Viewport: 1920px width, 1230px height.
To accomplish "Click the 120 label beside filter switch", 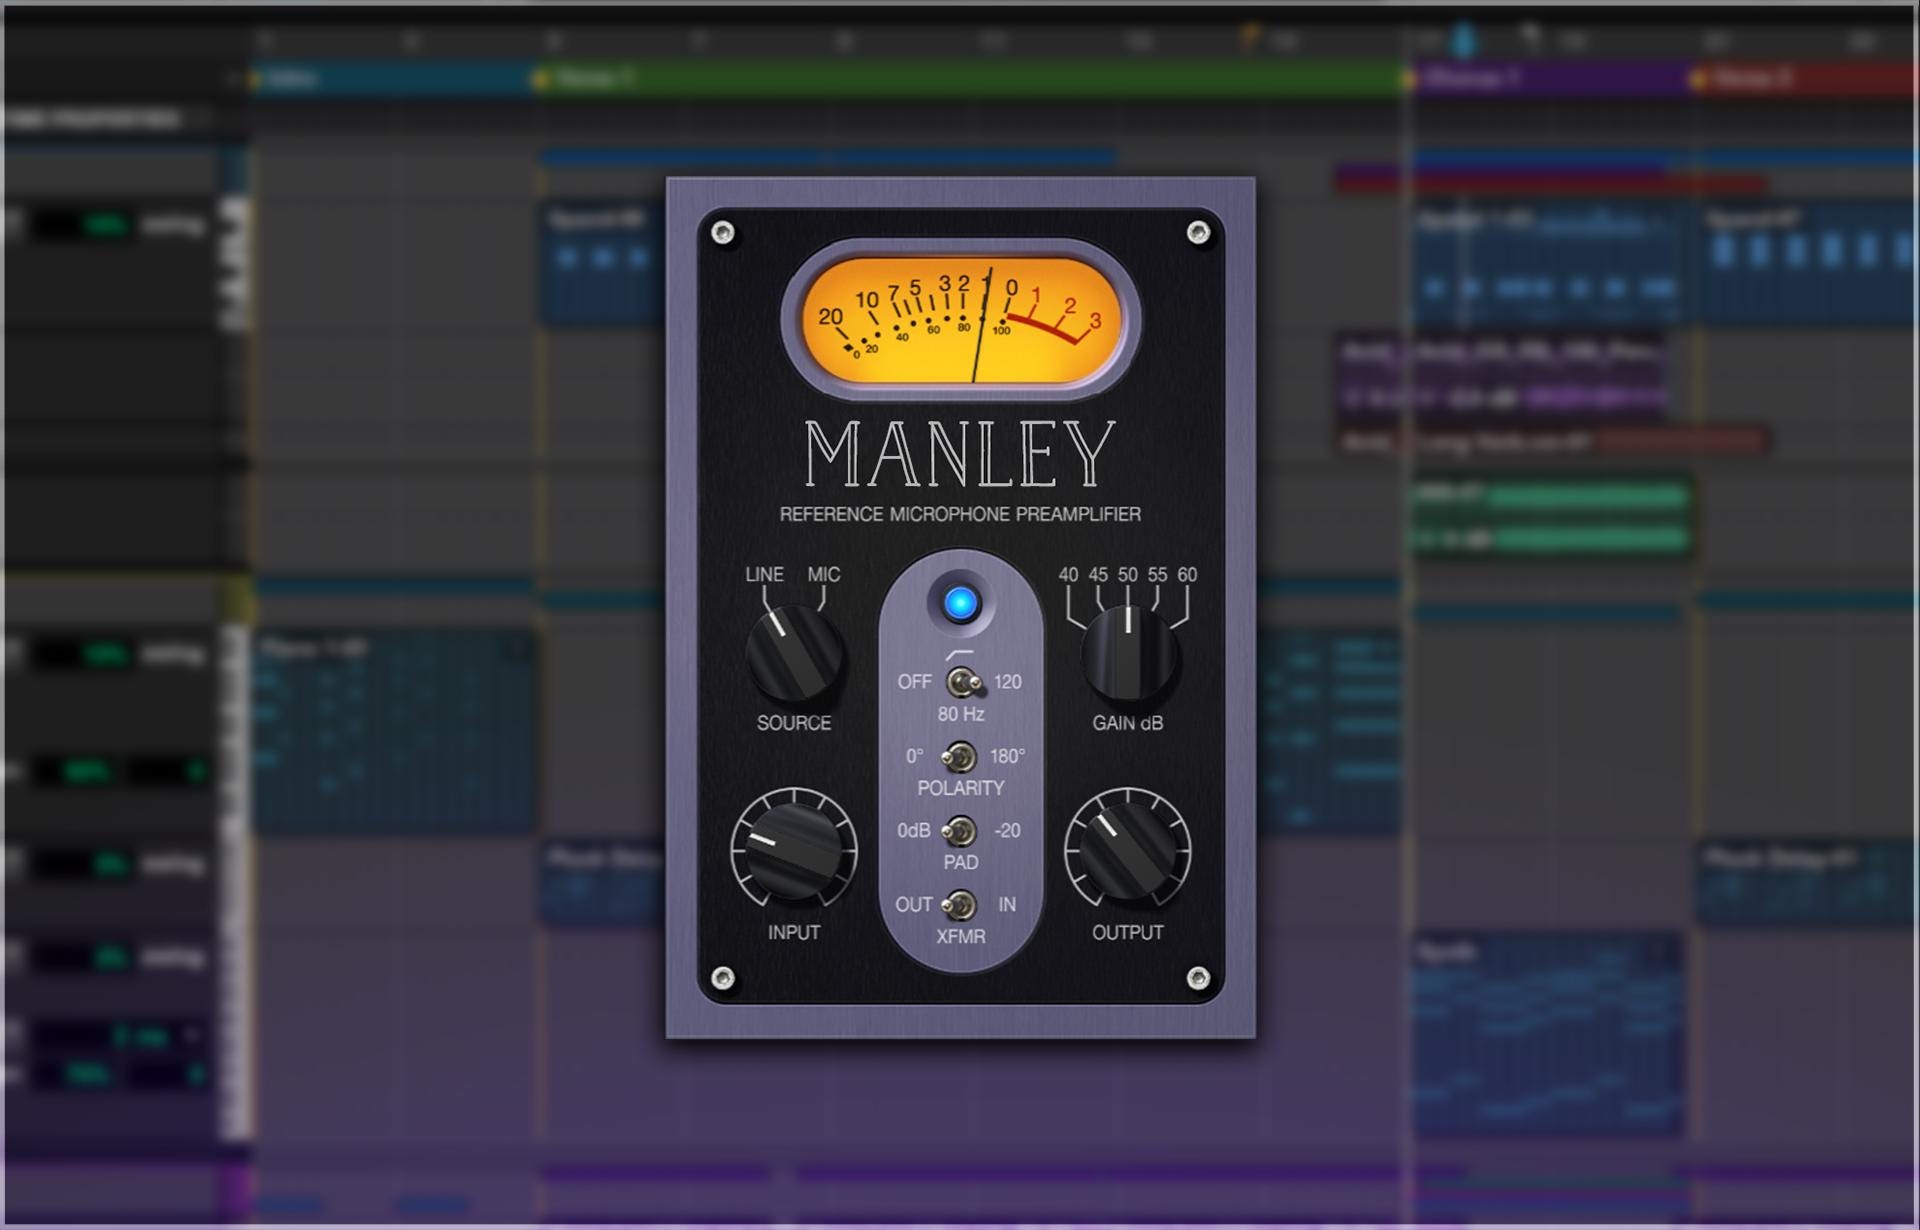I will pos(1007,682).
